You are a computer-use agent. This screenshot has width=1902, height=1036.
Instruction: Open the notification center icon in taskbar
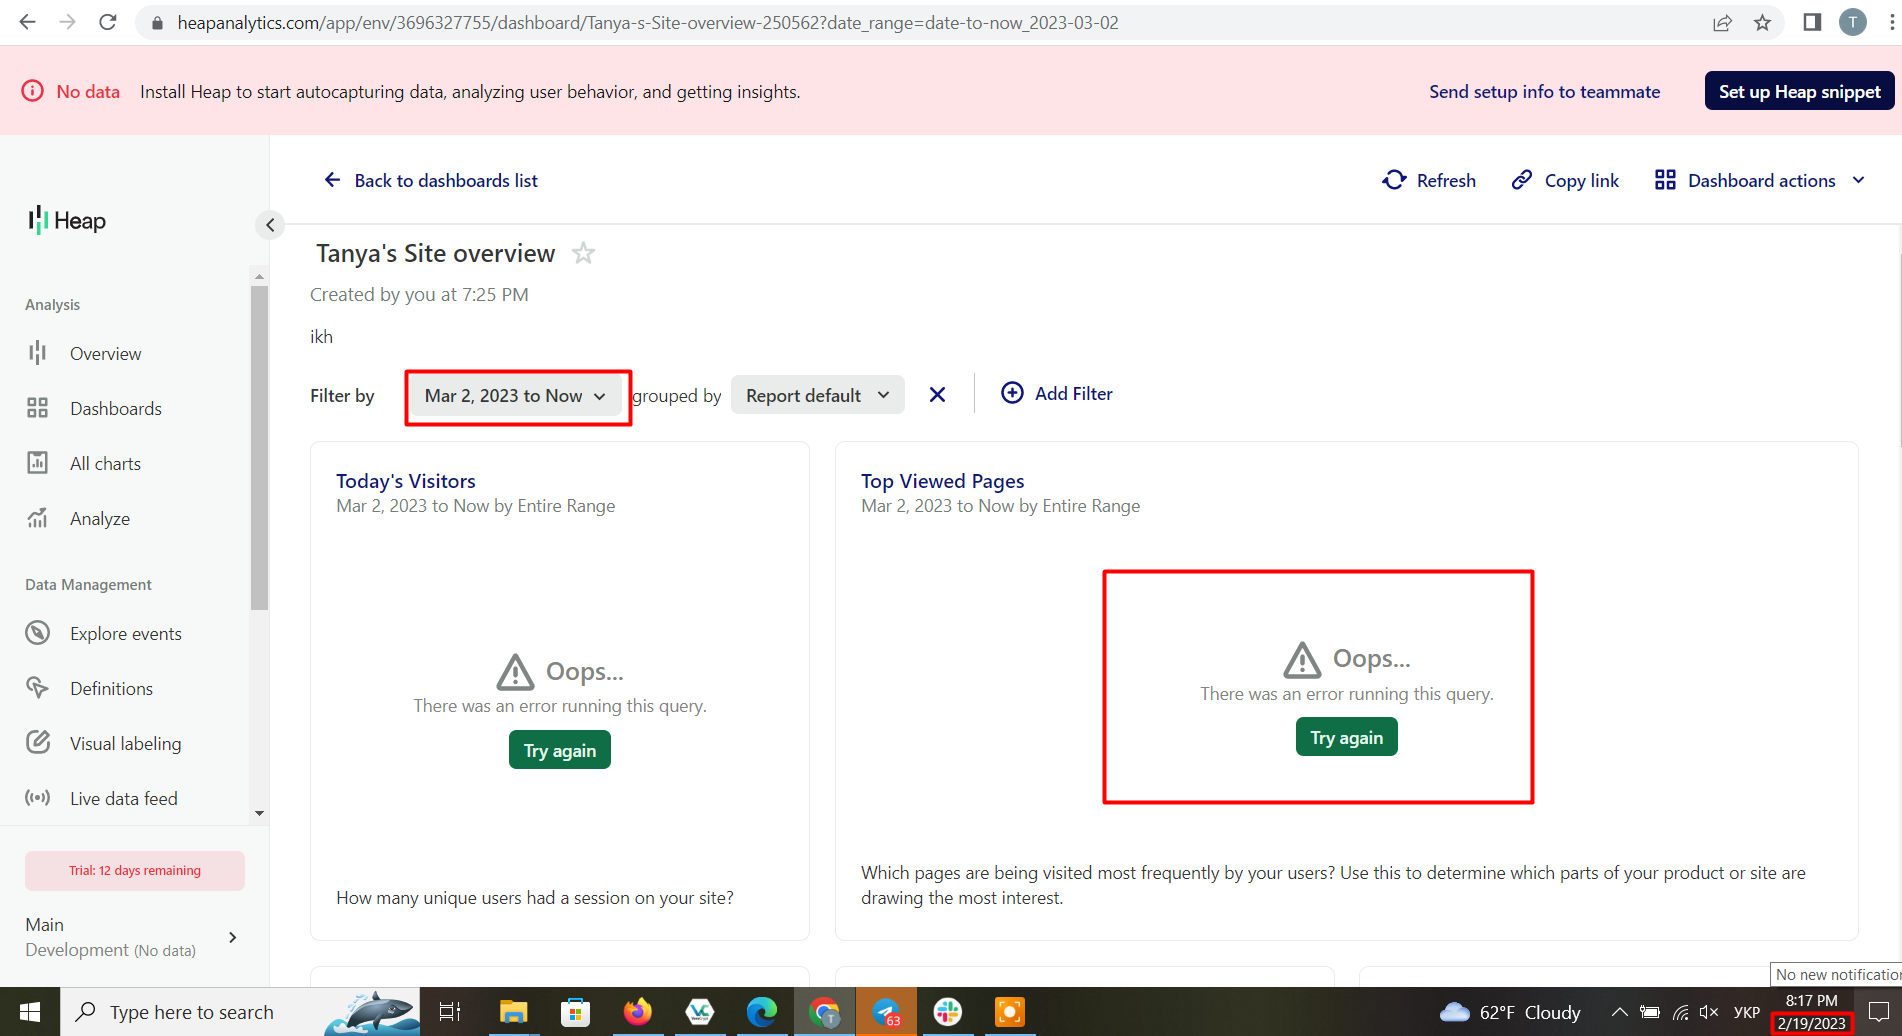(x=1879, y=1012)
